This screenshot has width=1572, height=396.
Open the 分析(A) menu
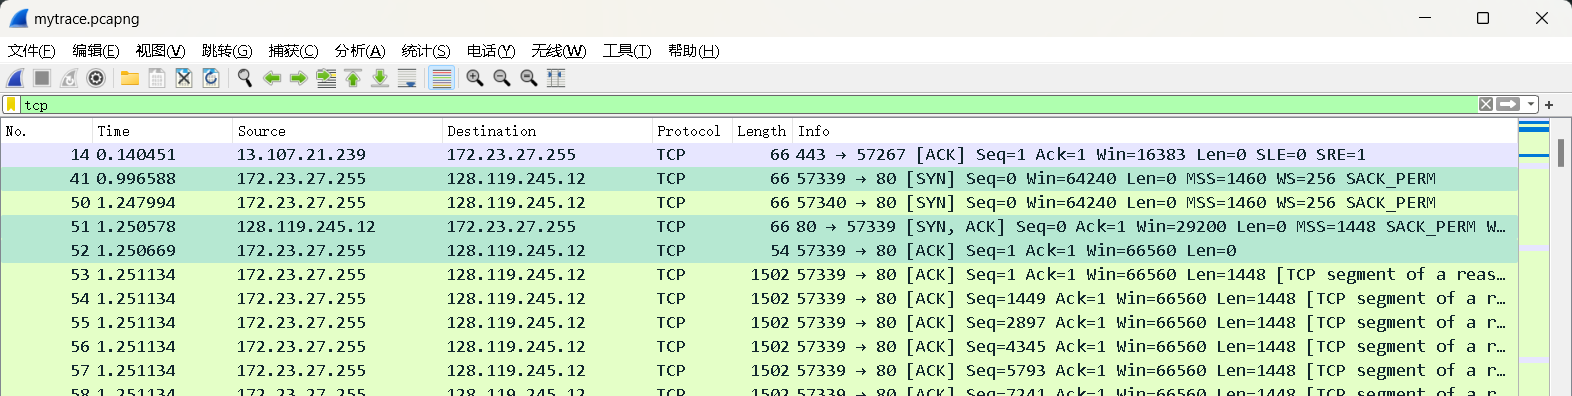360,51
